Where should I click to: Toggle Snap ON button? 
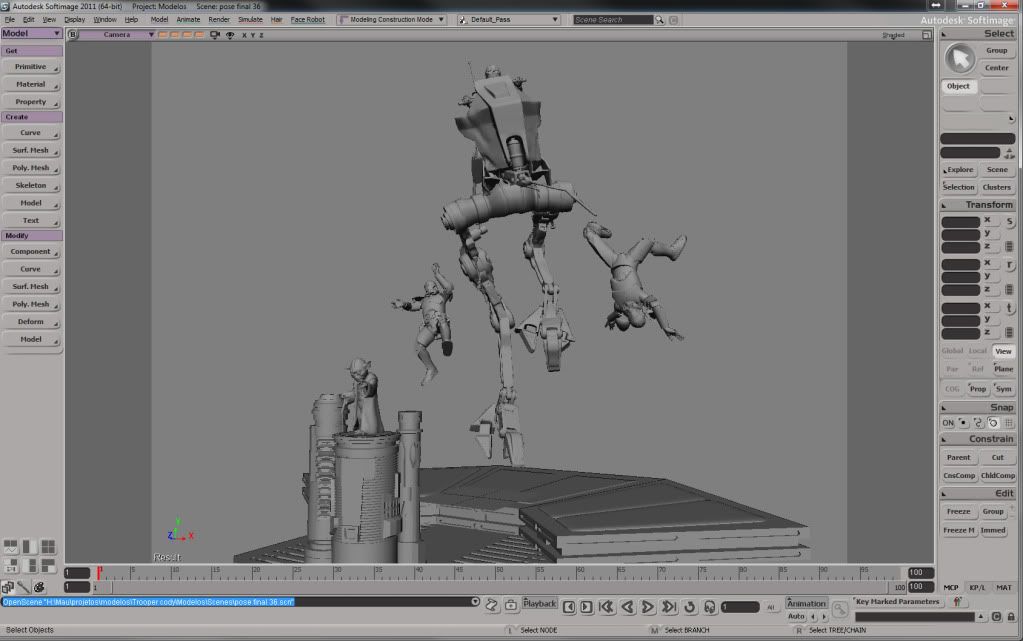[x=947, y=423]
